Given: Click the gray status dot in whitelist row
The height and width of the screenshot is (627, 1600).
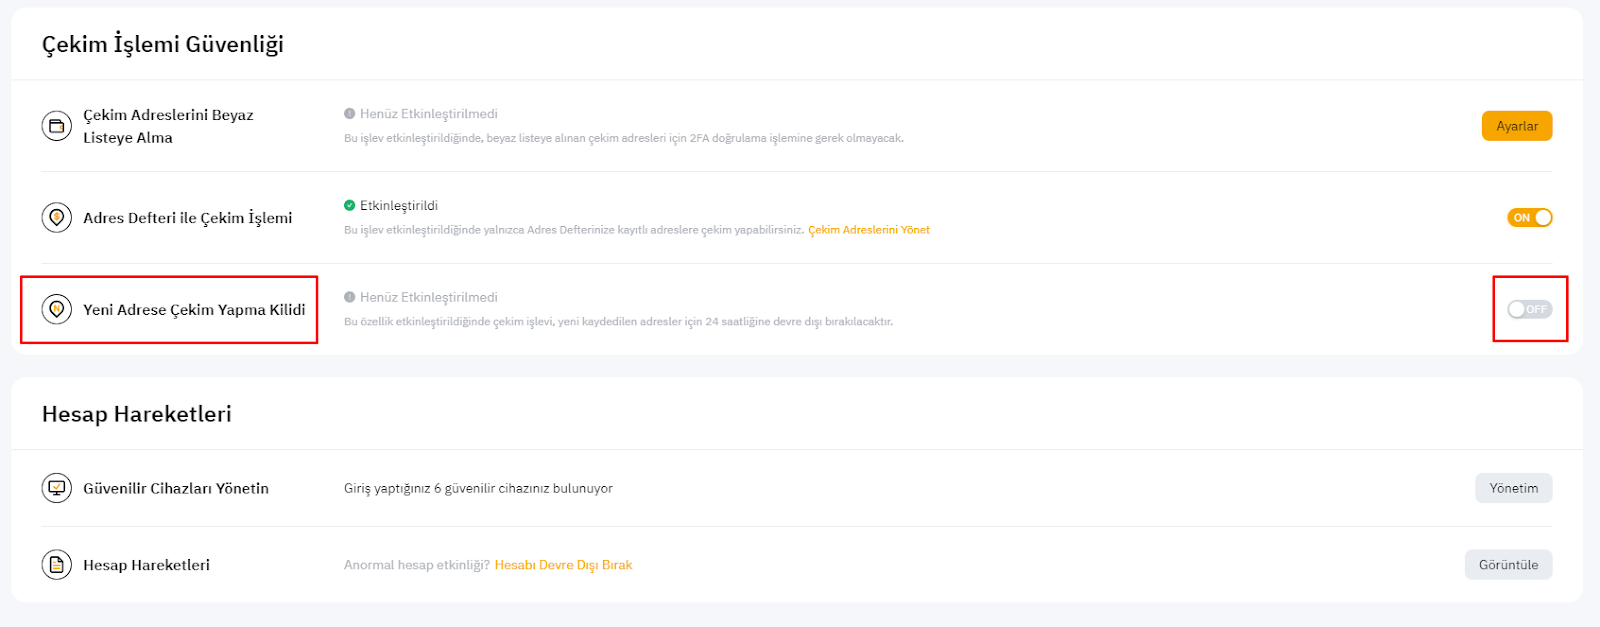Looking at the screenshot, I should (x=350, y=114).
